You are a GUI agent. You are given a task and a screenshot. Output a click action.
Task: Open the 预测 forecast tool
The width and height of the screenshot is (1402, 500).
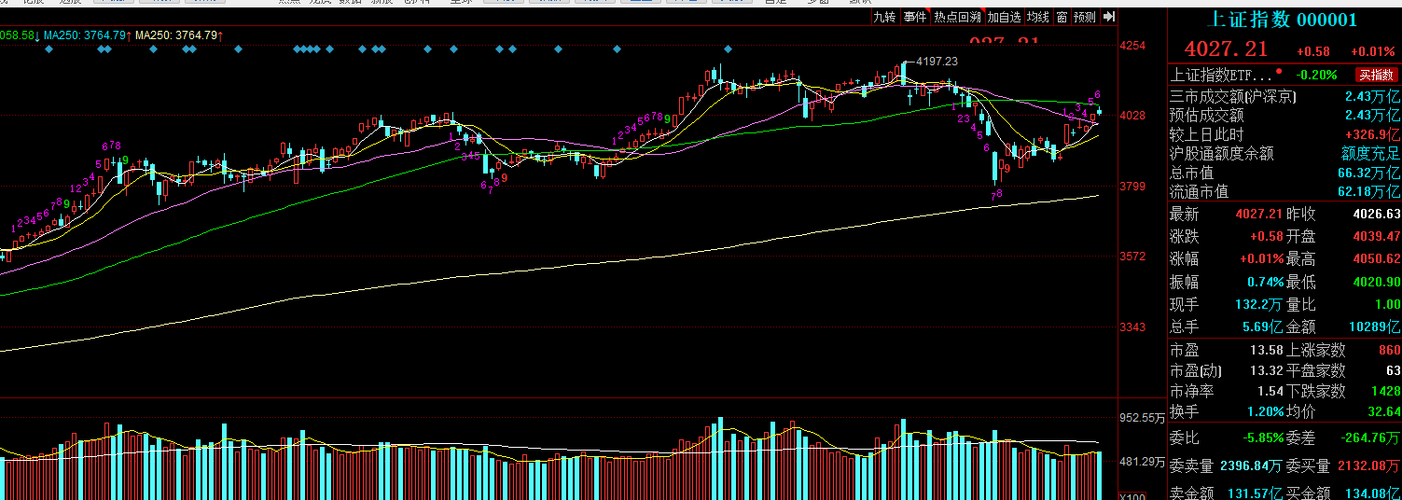point(1085,17)
